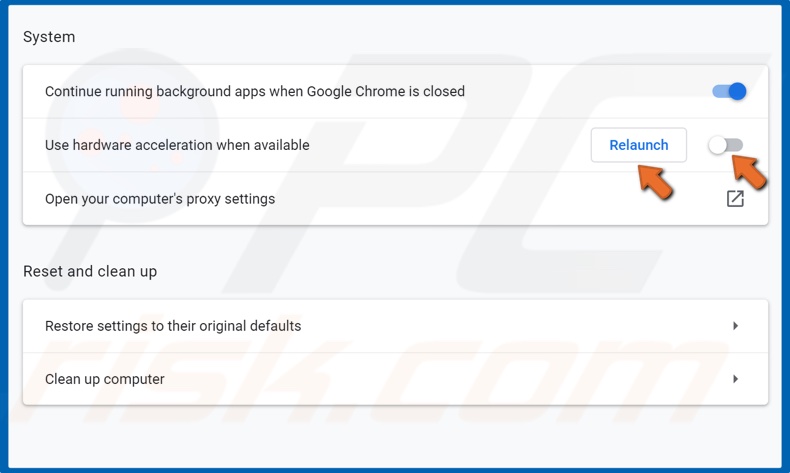Relaunch Chrome with the Relaunch button
Image resolution: width=790 pixels, height=473 pixels.
tap(639, 145)
